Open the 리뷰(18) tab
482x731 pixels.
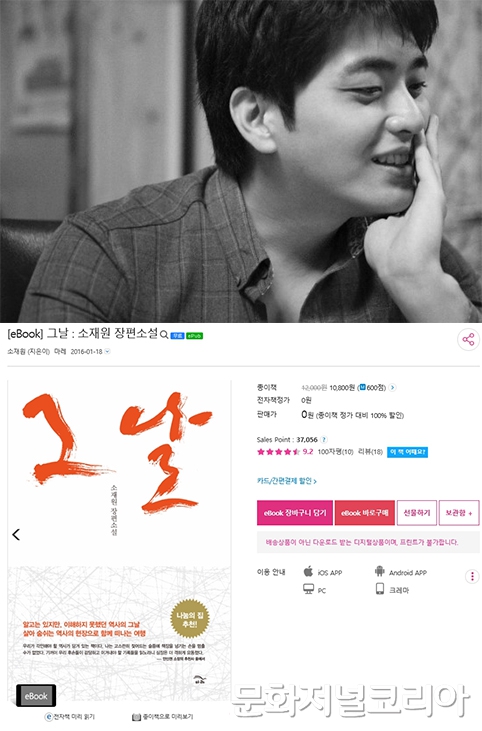coord(370,452)
